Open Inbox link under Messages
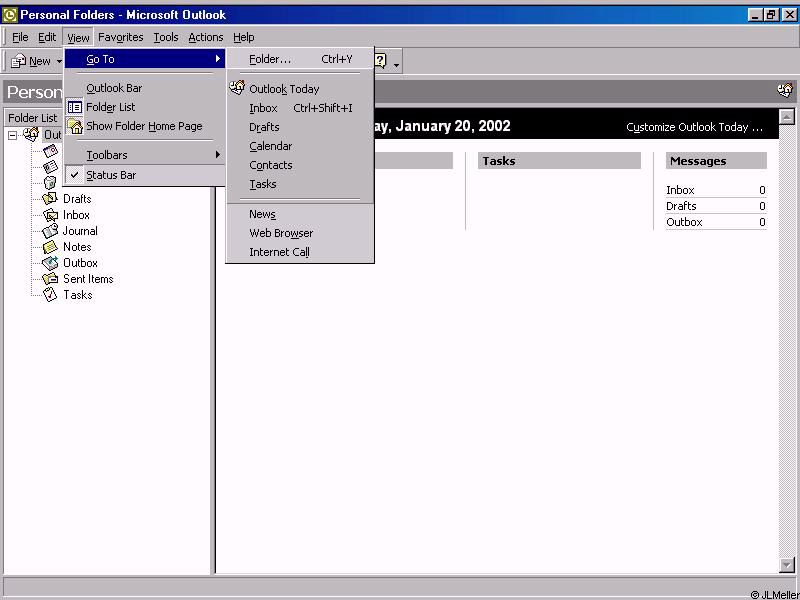 680,190
